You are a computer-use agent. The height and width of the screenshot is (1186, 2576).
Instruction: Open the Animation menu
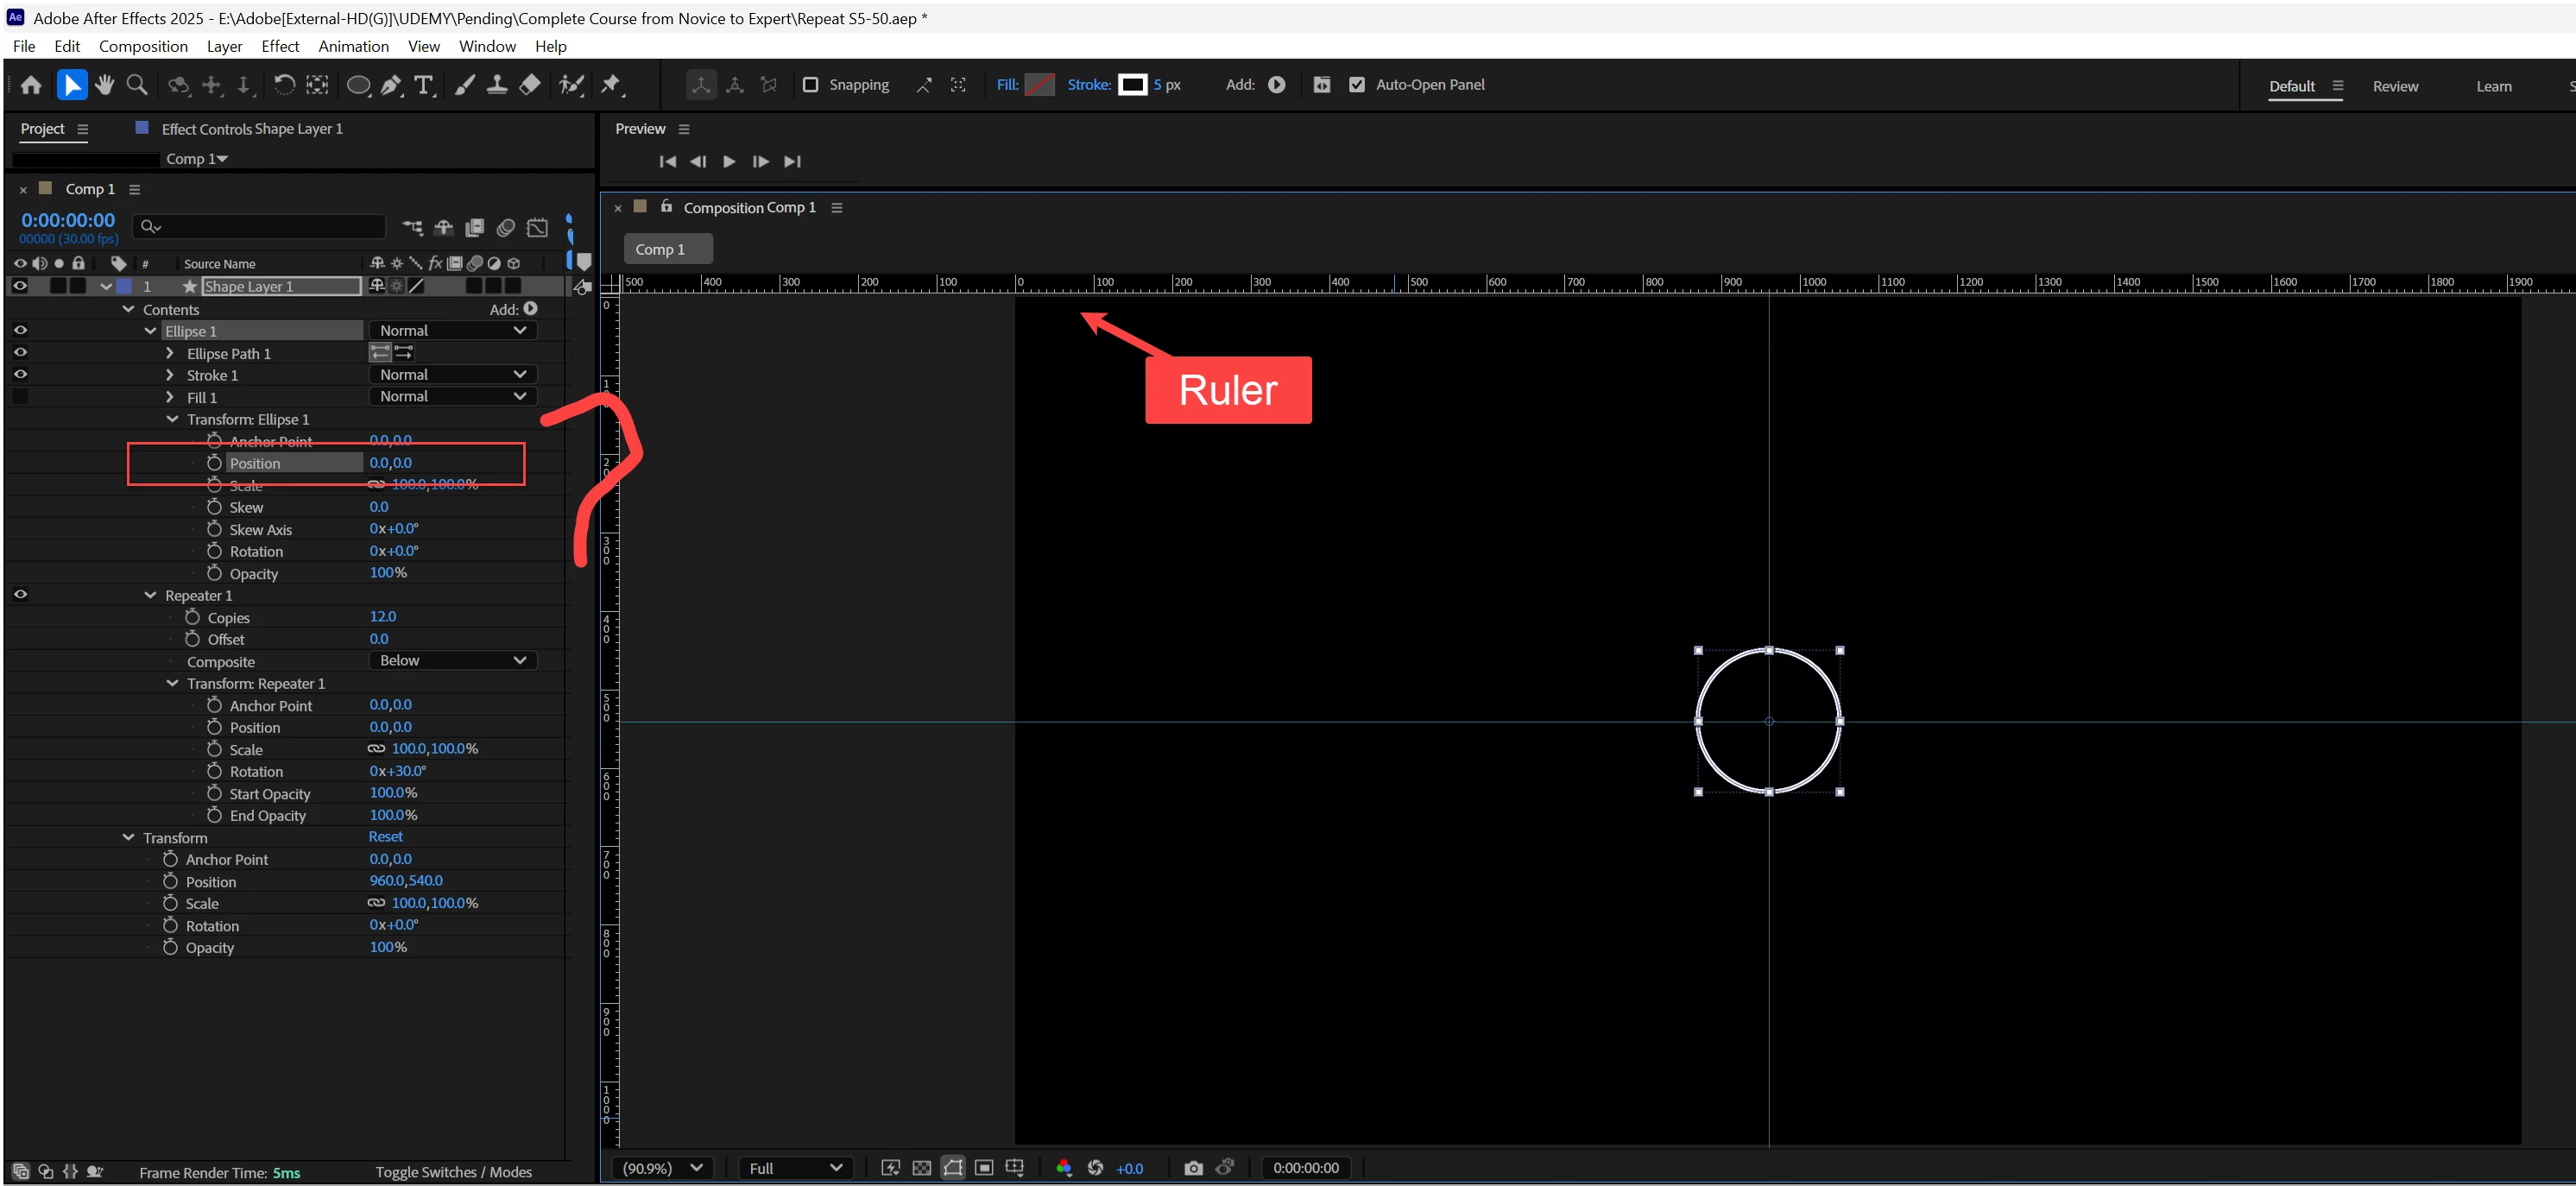[x=353, y=46]
